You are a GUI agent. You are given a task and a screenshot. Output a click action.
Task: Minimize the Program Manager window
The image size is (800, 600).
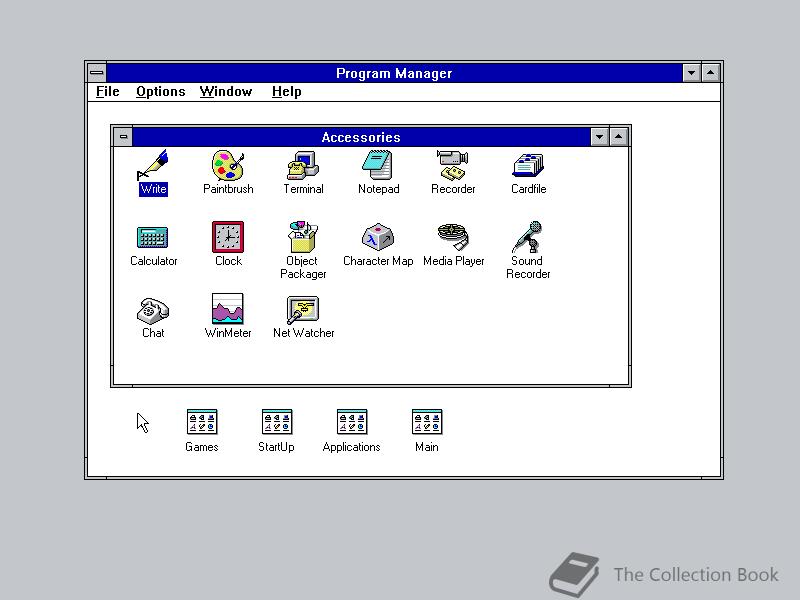point(691,73)
